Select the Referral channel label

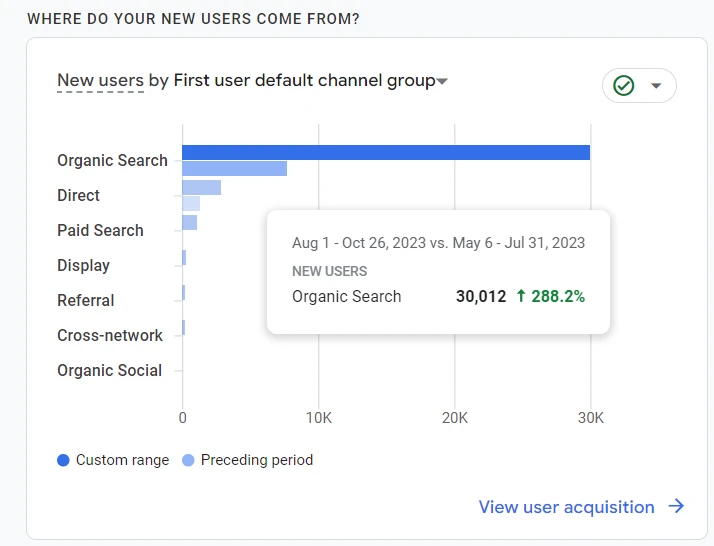[85, 300]
